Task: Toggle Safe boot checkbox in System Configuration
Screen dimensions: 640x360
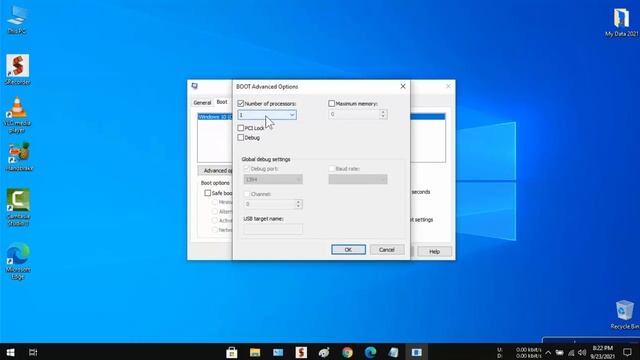Action: point(208,193)
